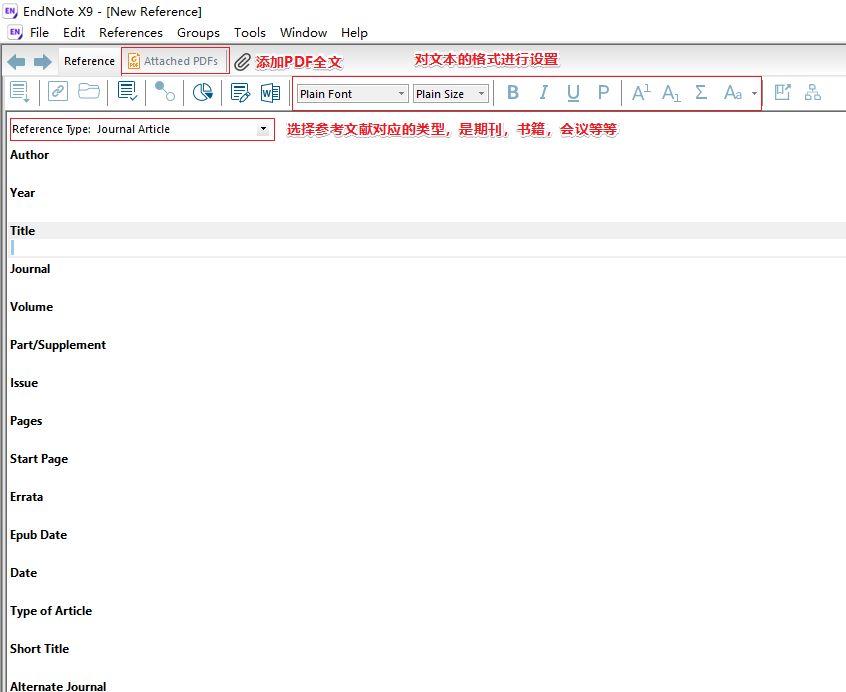This screenshot has height=692, width=846.
Task: Open the Tools menu
Action: coord(249,32)
